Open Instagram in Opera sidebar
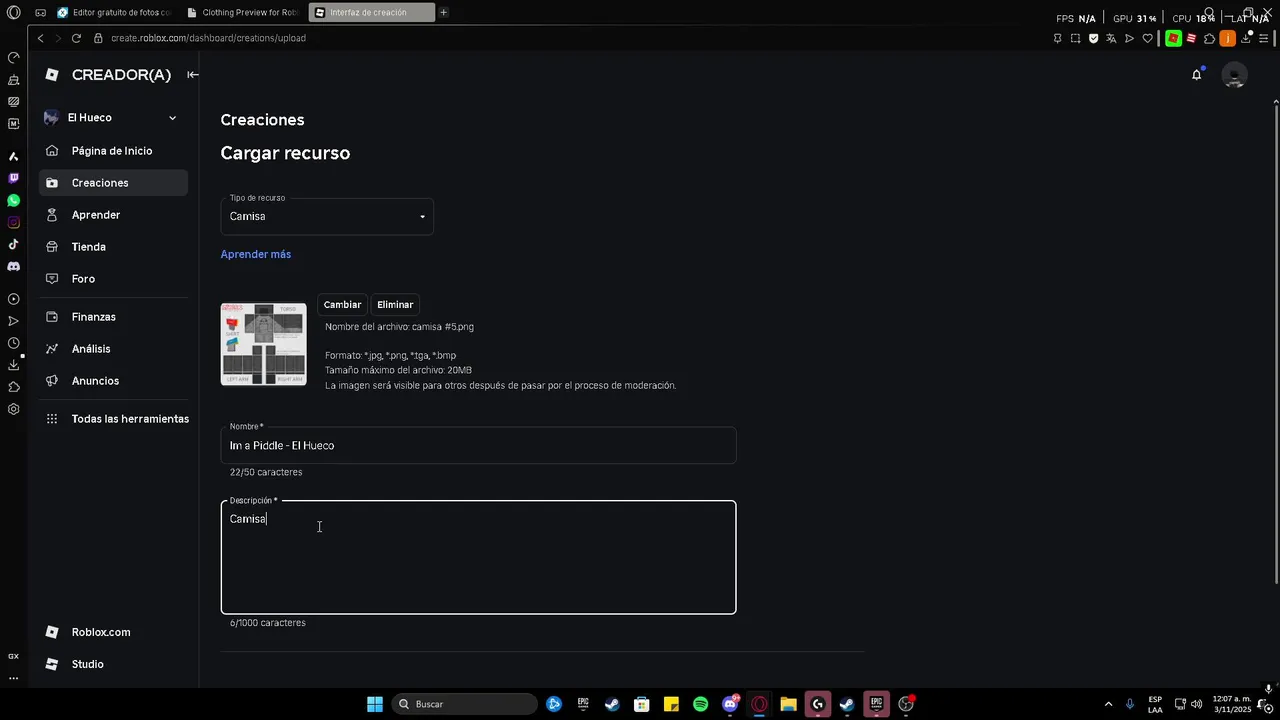1280x720 pixels. click(13, 223)
